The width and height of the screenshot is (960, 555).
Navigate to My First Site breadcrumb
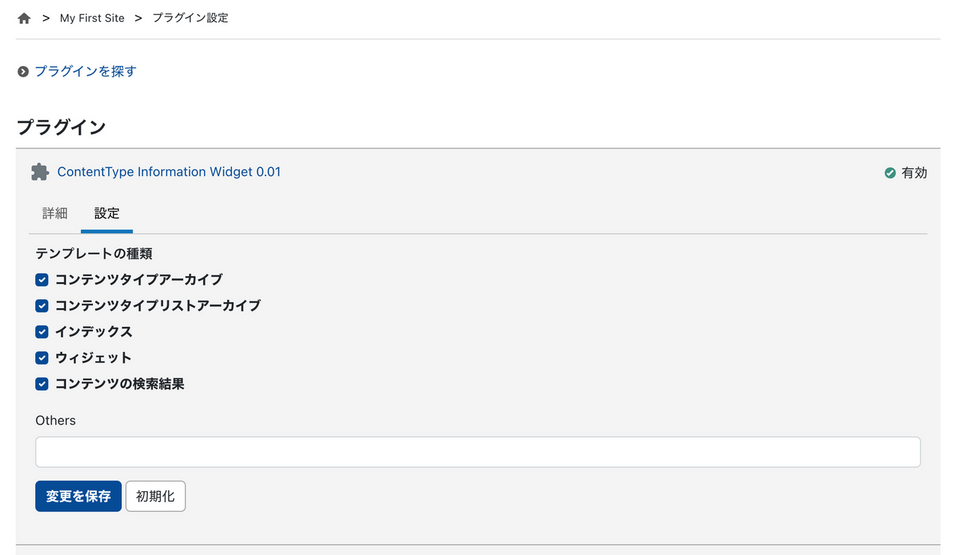pos(92,18)
